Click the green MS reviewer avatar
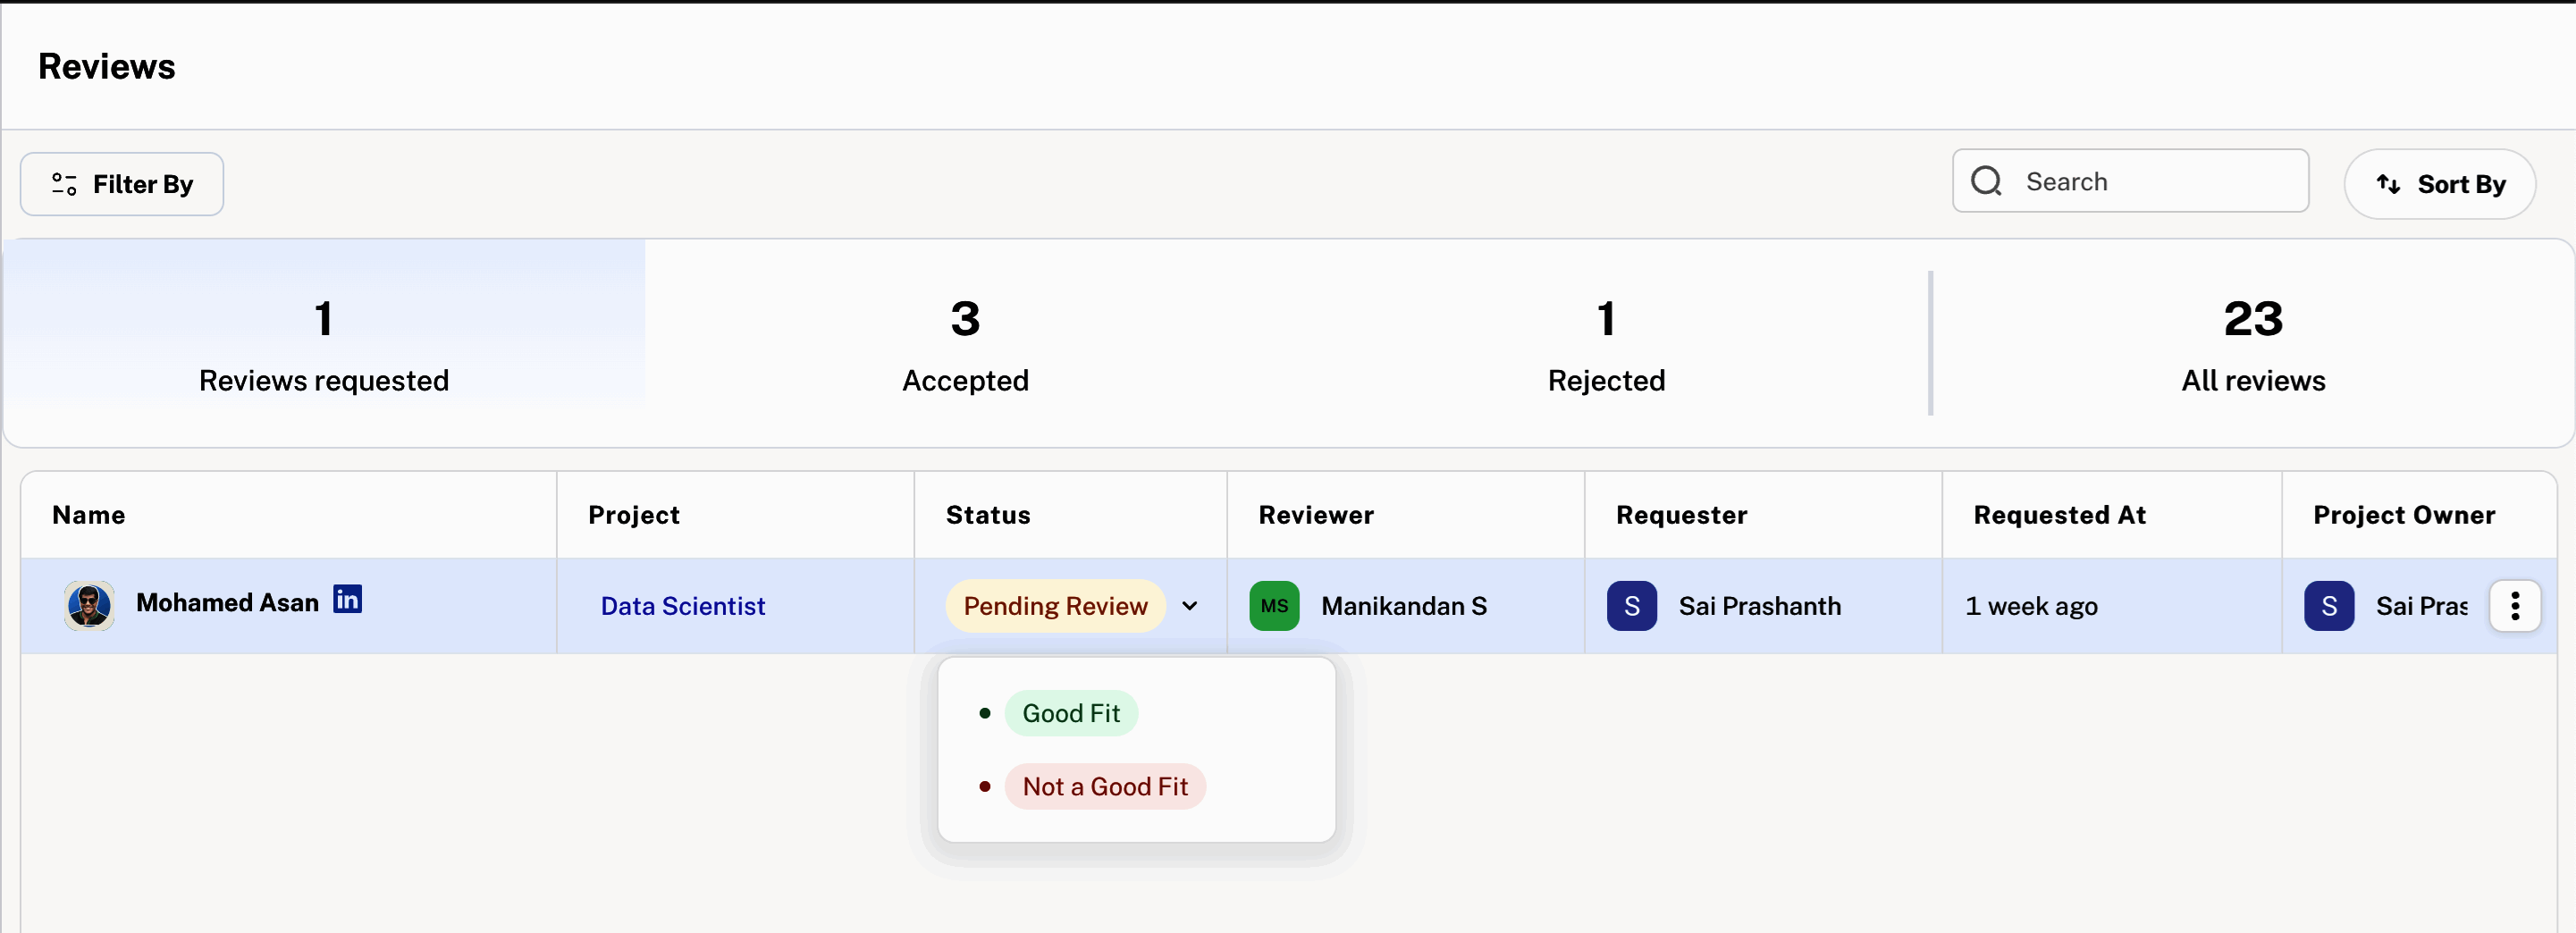 (1274, 606)
